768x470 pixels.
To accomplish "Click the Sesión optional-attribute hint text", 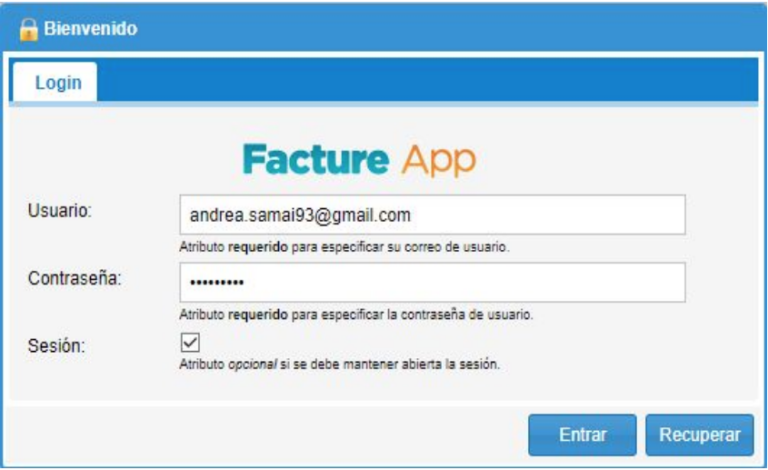I will click(338, 364).
